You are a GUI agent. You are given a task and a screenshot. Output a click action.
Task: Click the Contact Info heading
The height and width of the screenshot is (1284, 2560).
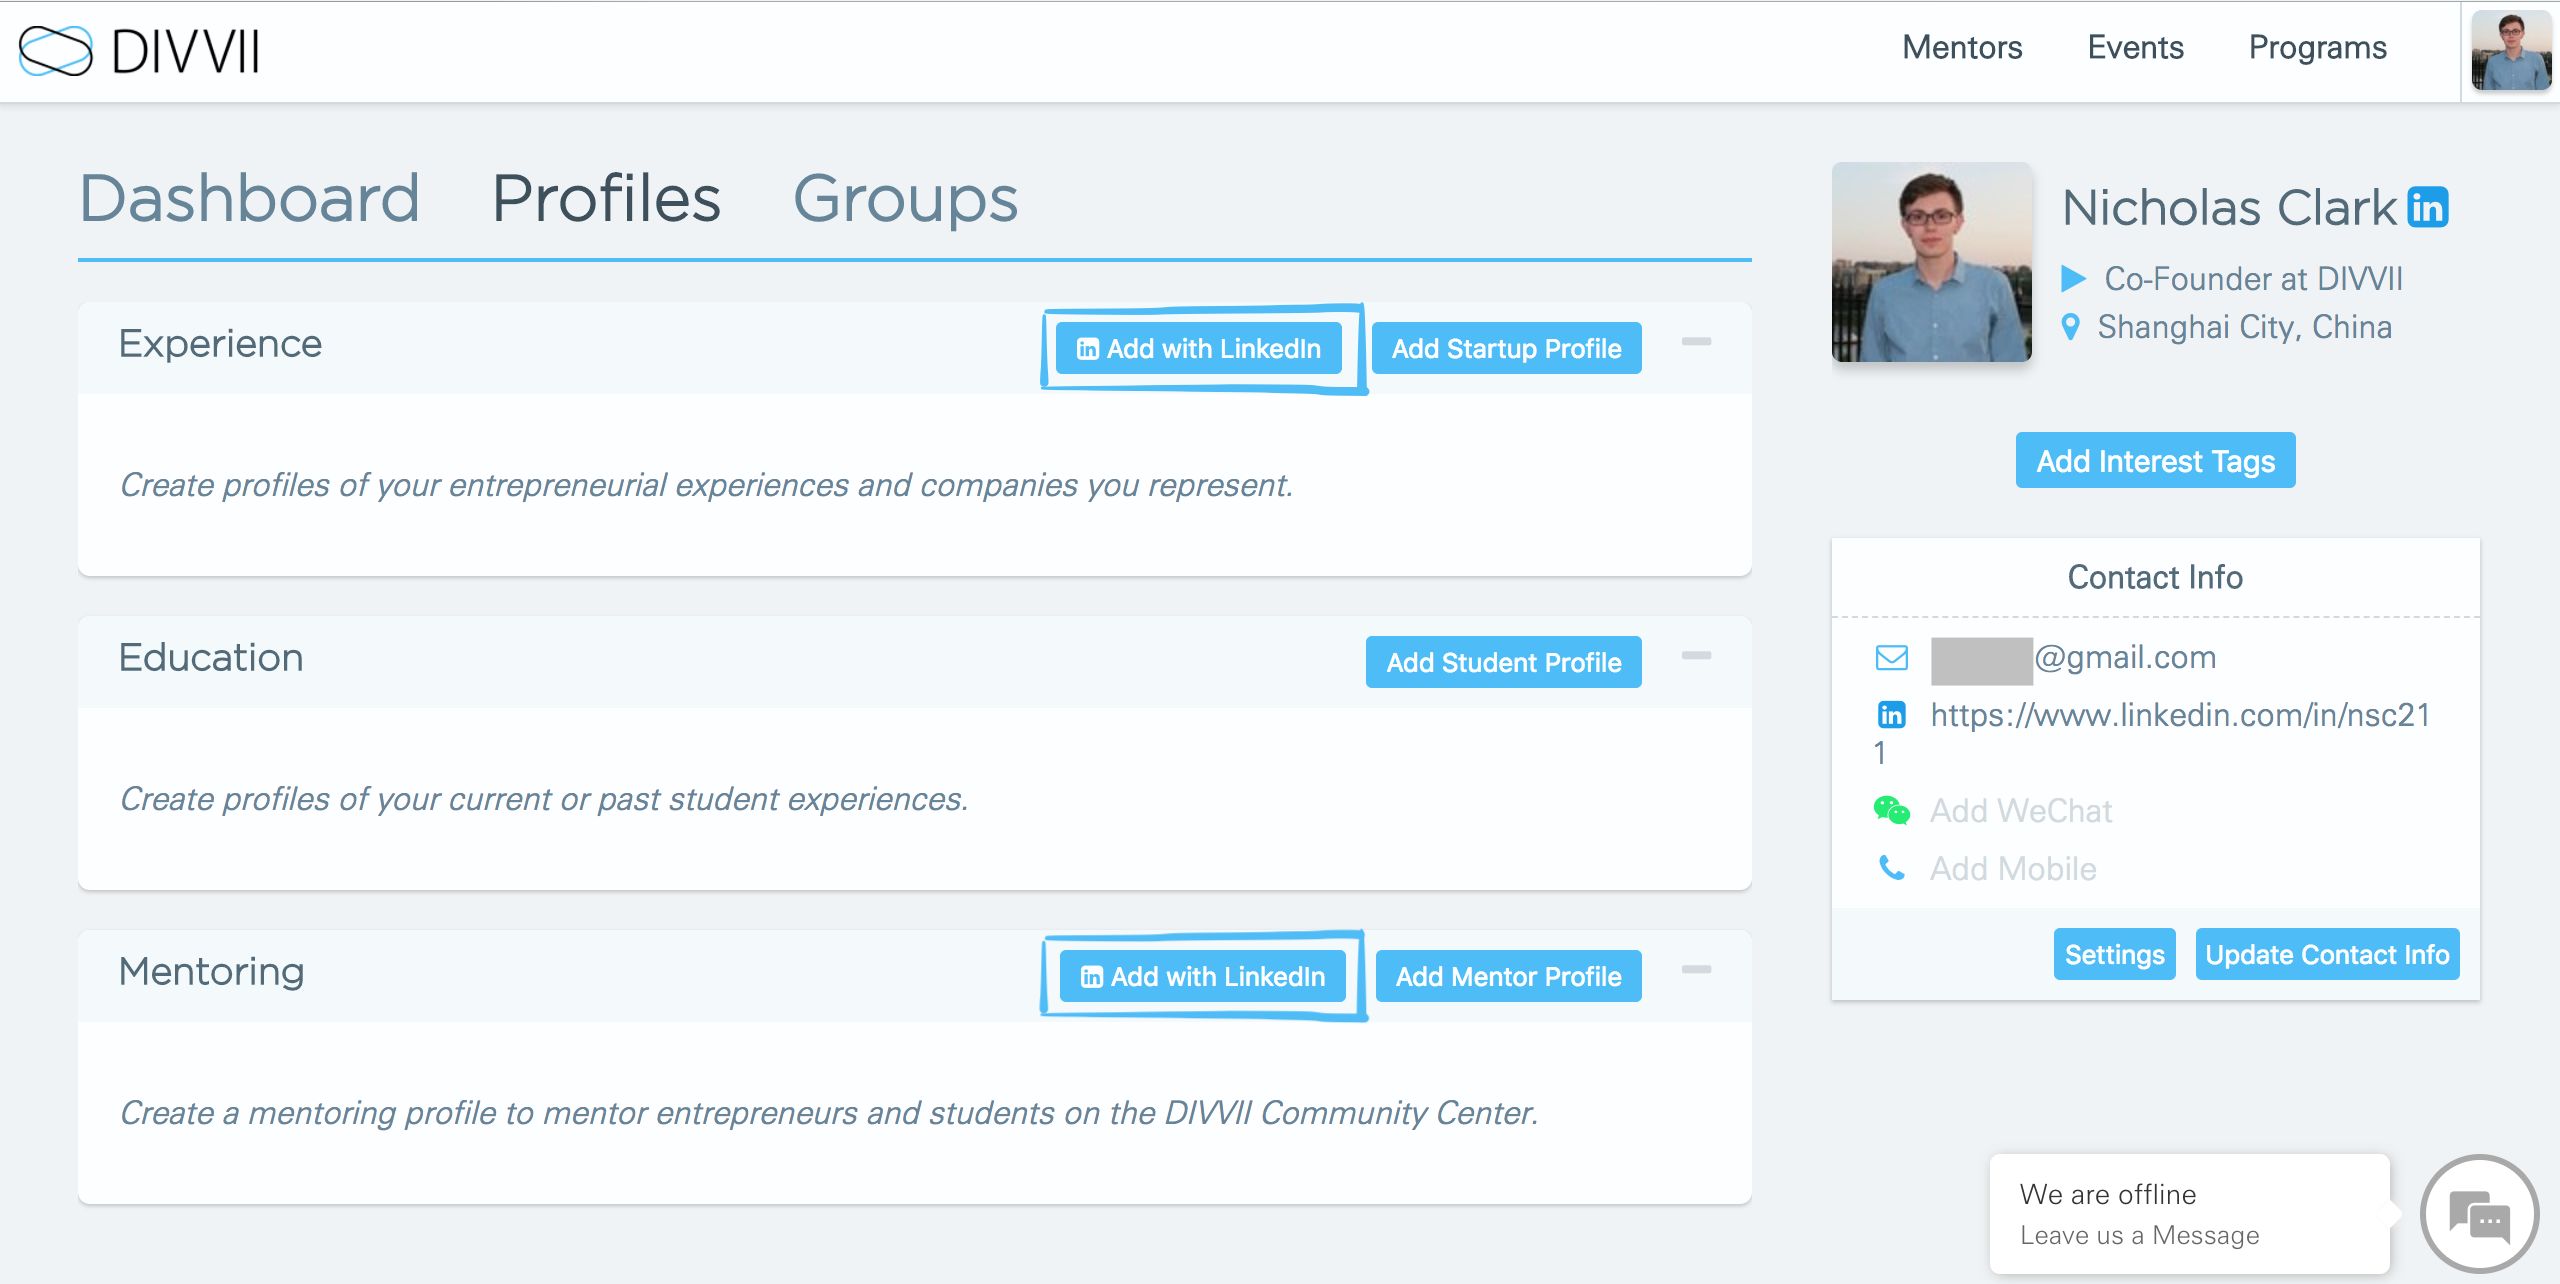tap(2155, 577)
